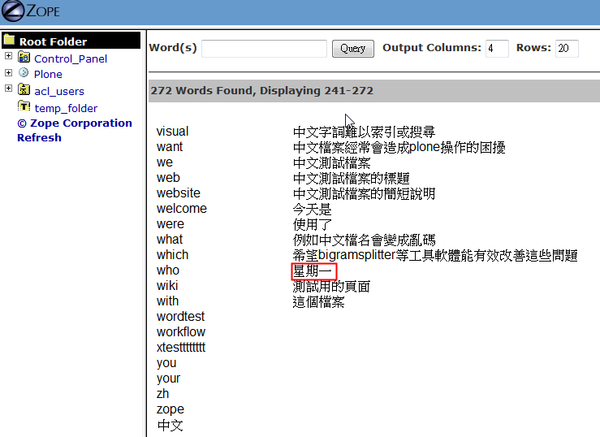
Task: Click the Control_Panel icon
Action: tap(24, 57)
